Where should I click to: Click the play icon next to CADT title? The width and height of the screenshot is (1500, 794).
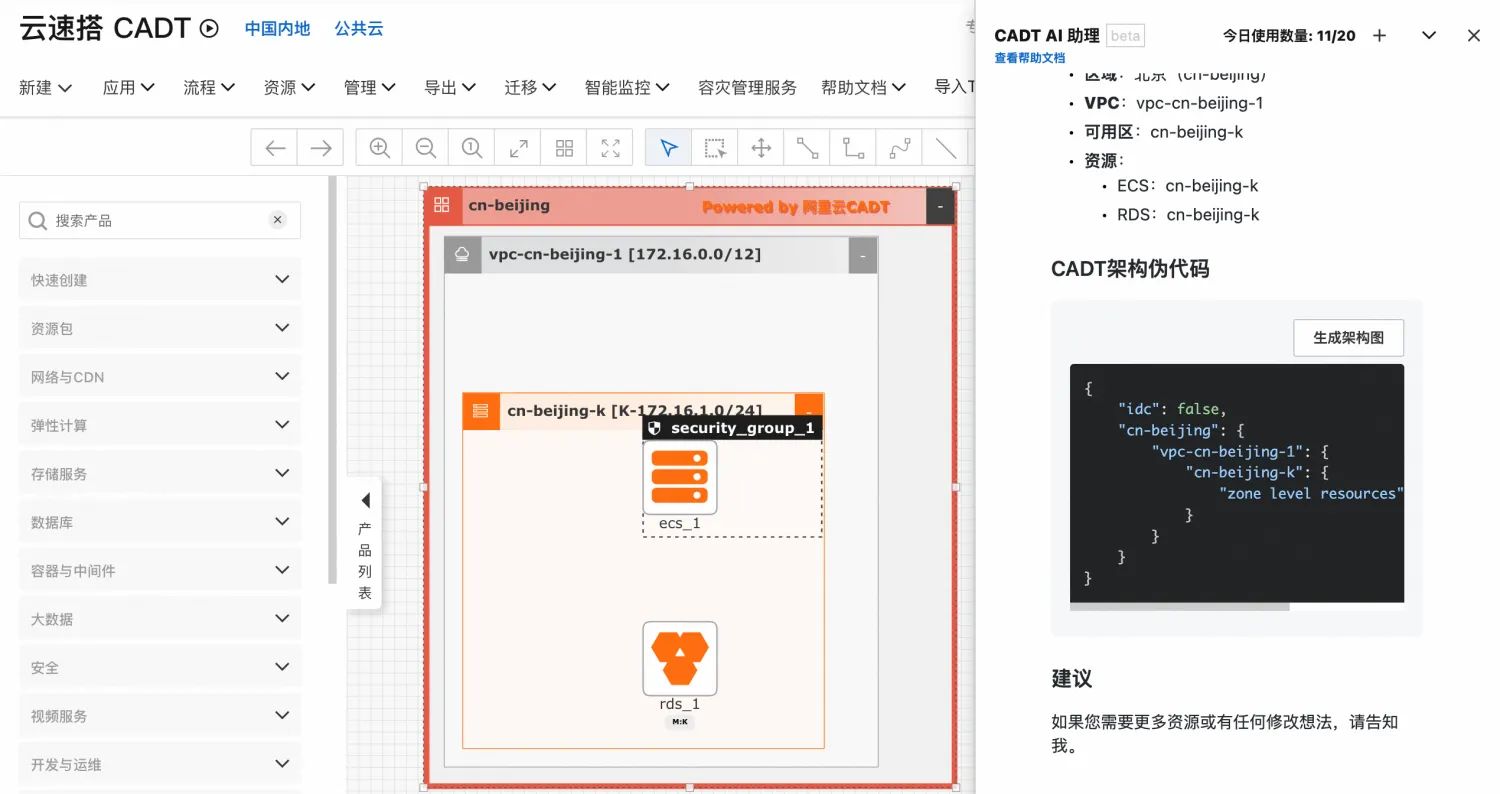[x=209, y=28]
